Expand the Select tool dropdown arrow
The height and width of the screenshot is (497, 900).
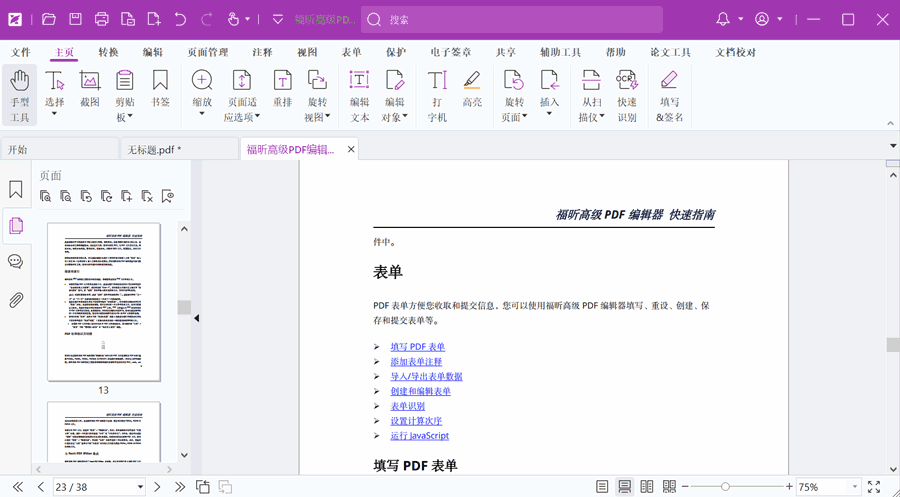(55, 114)
